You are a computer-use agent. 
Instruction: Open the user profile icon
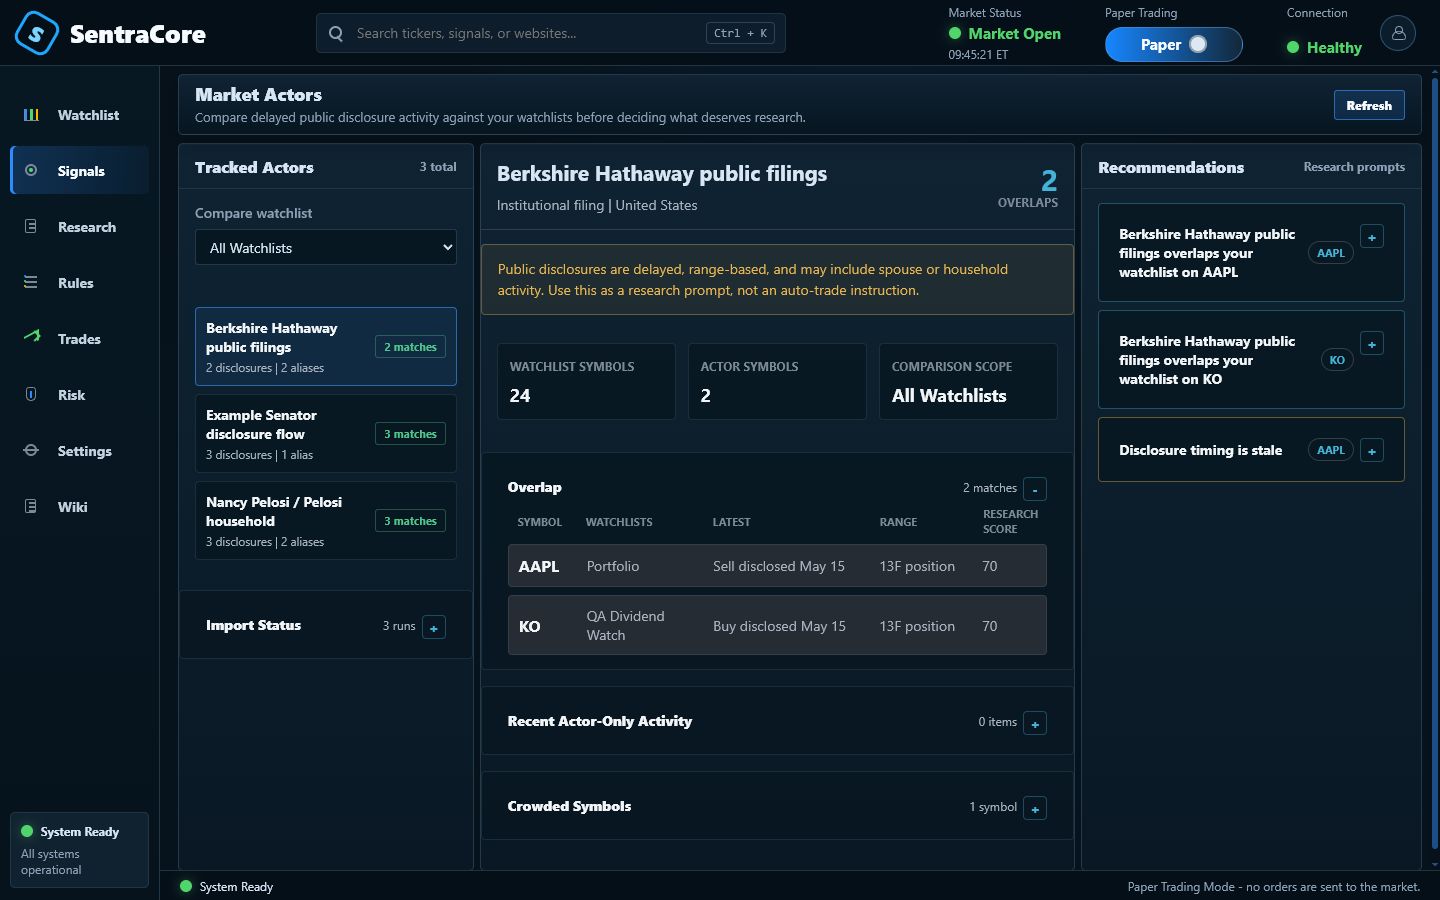pos(1398,33)
